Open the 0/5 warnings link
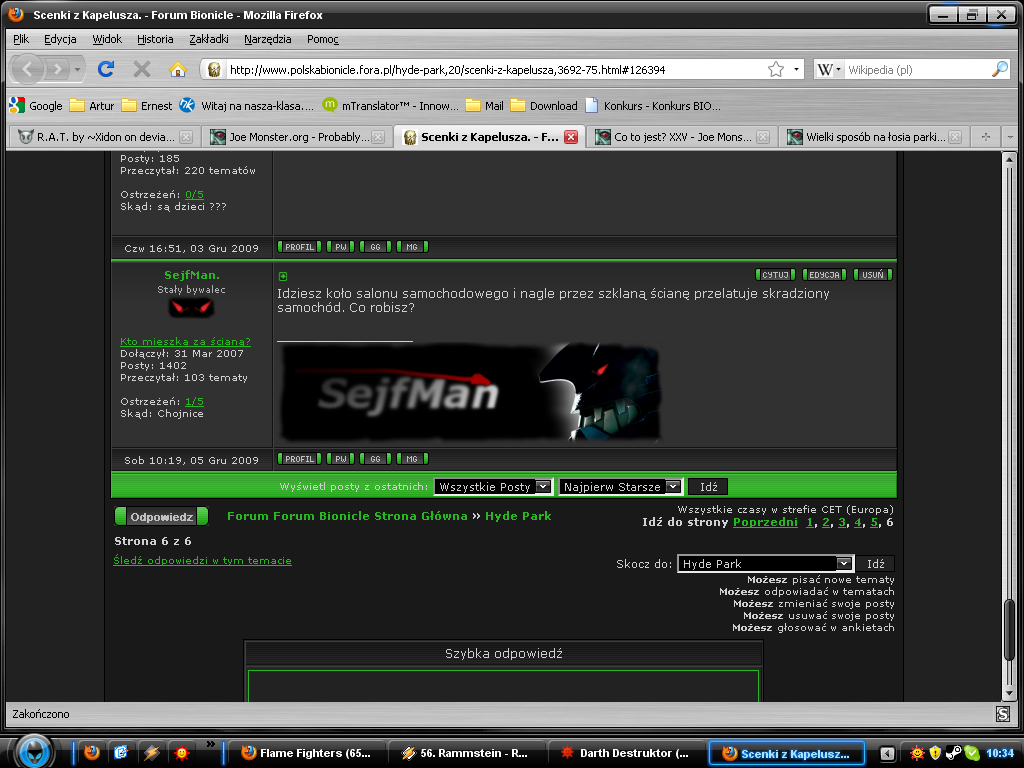Viewport: 1024px width, 768px height. pyautogui.click(x=194, y=195)
